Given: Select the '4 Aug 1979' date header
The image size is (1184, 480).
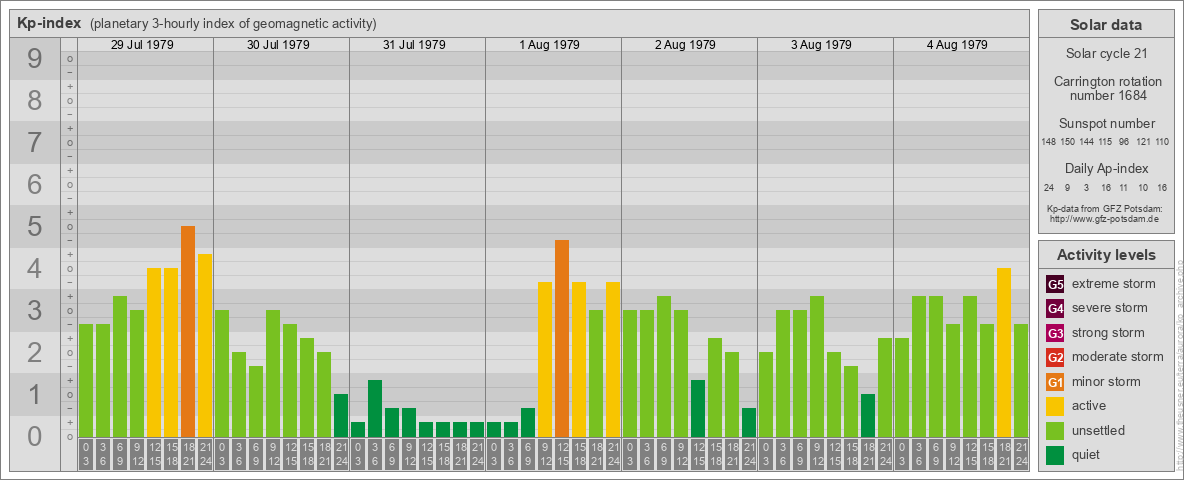Looking at the screenshot, I should pos(957,45).
